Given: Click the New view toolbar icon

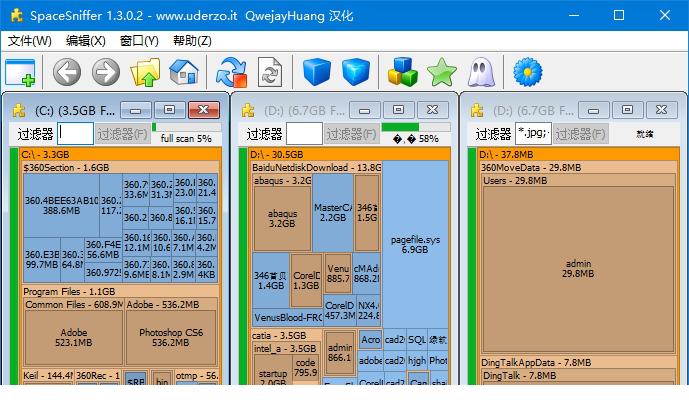Looking at the screenshot, I should [20, 72].
